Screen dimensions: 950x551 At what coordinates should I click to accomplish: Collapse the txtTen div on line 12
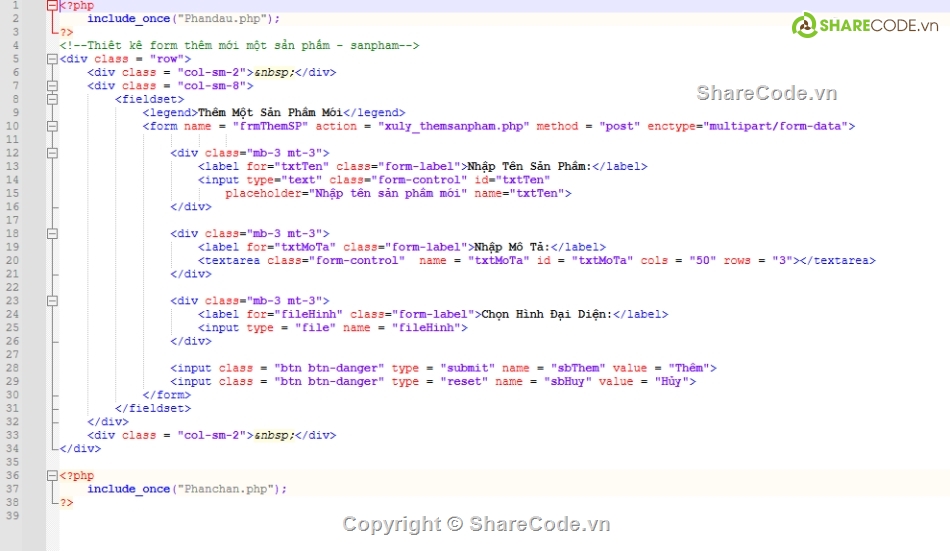pyautogui.click(x=52, y=153)
